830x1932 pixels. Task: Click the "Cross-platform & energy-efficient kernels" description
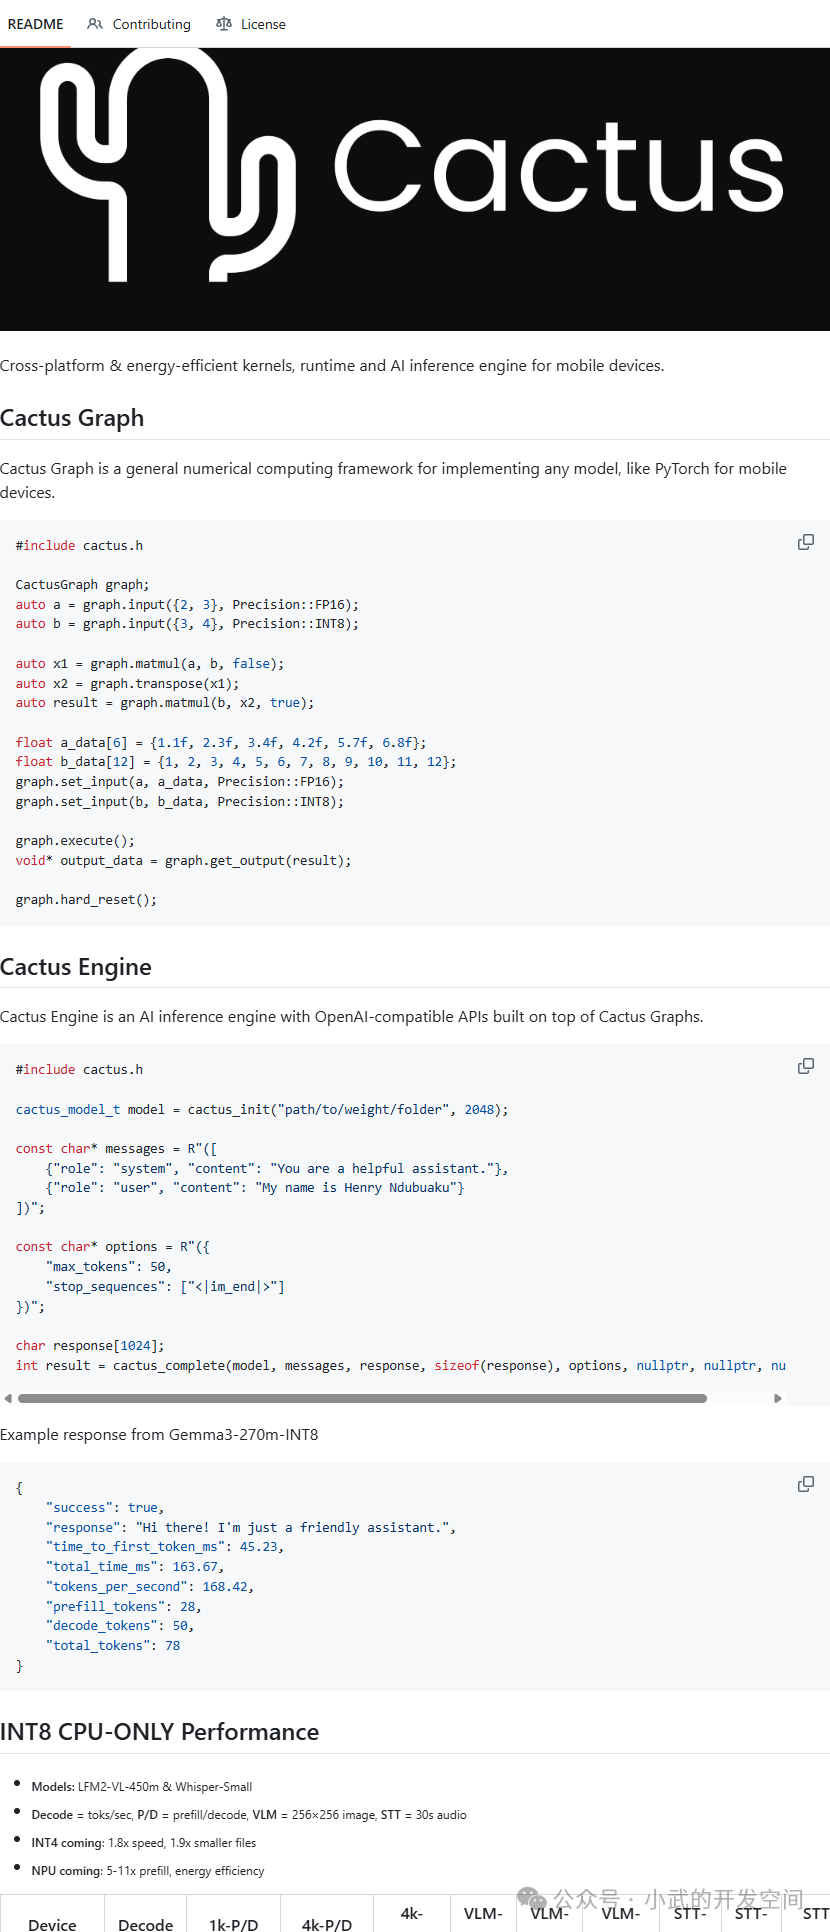(x=332, y=366)
